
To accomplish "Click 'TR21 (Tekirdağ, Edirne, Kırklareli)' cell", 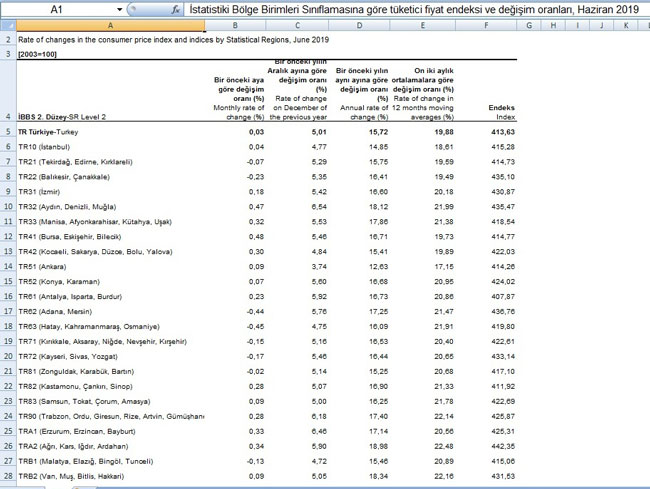I will pyautogui.click(x=75, y=162).
